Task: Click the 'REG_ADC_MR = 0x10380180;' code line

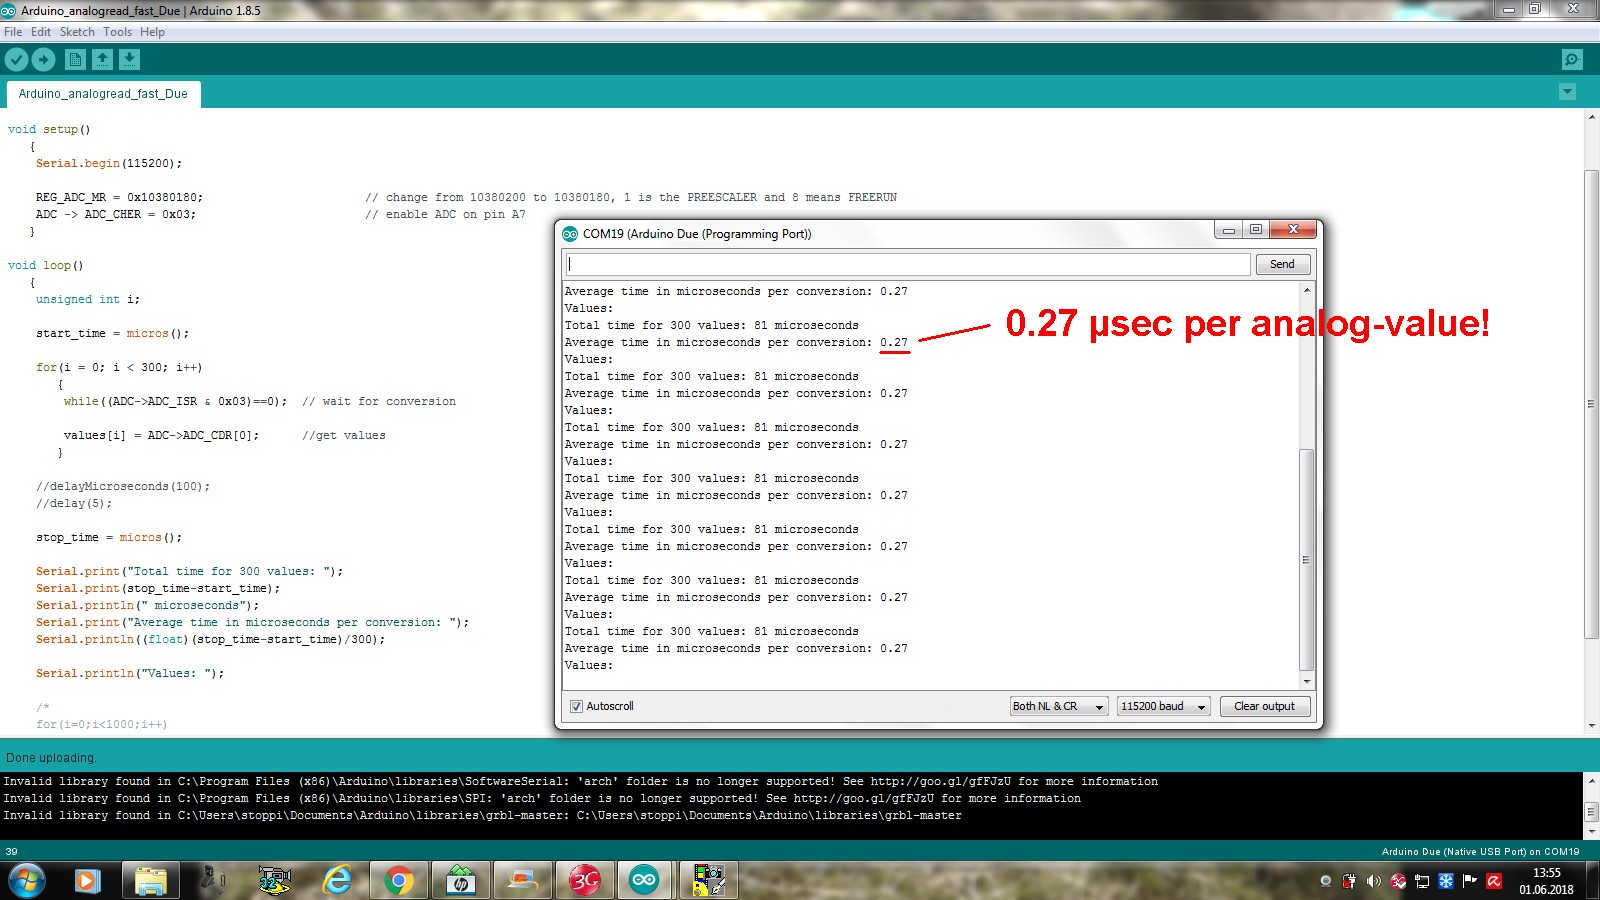Action: (x=119, y=197)
